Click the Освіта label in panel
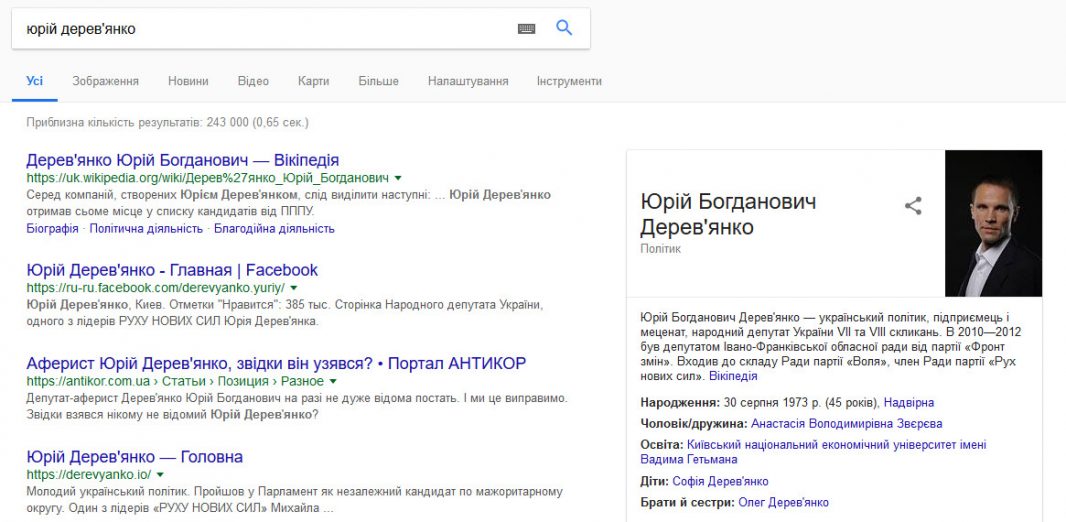This screenshot has width=1066, height=522. (661, 445)
